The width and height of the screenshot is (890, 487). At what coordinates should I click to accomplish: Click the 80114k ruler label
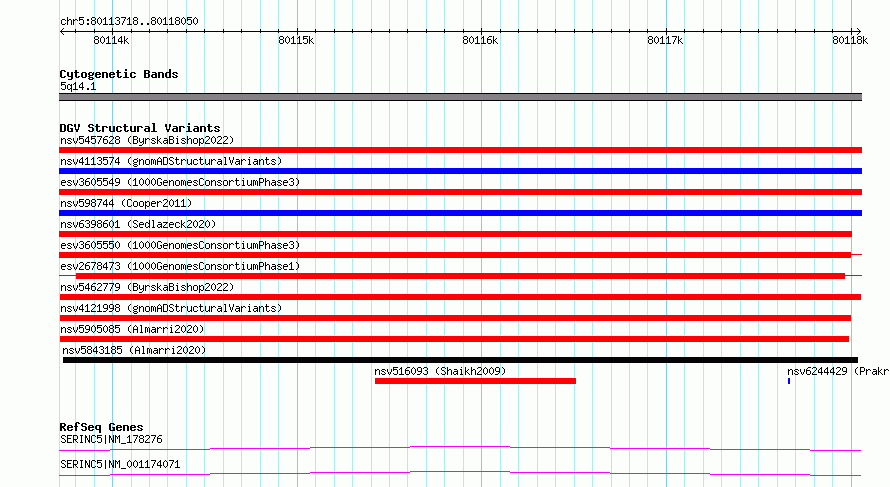coord(111,40)
